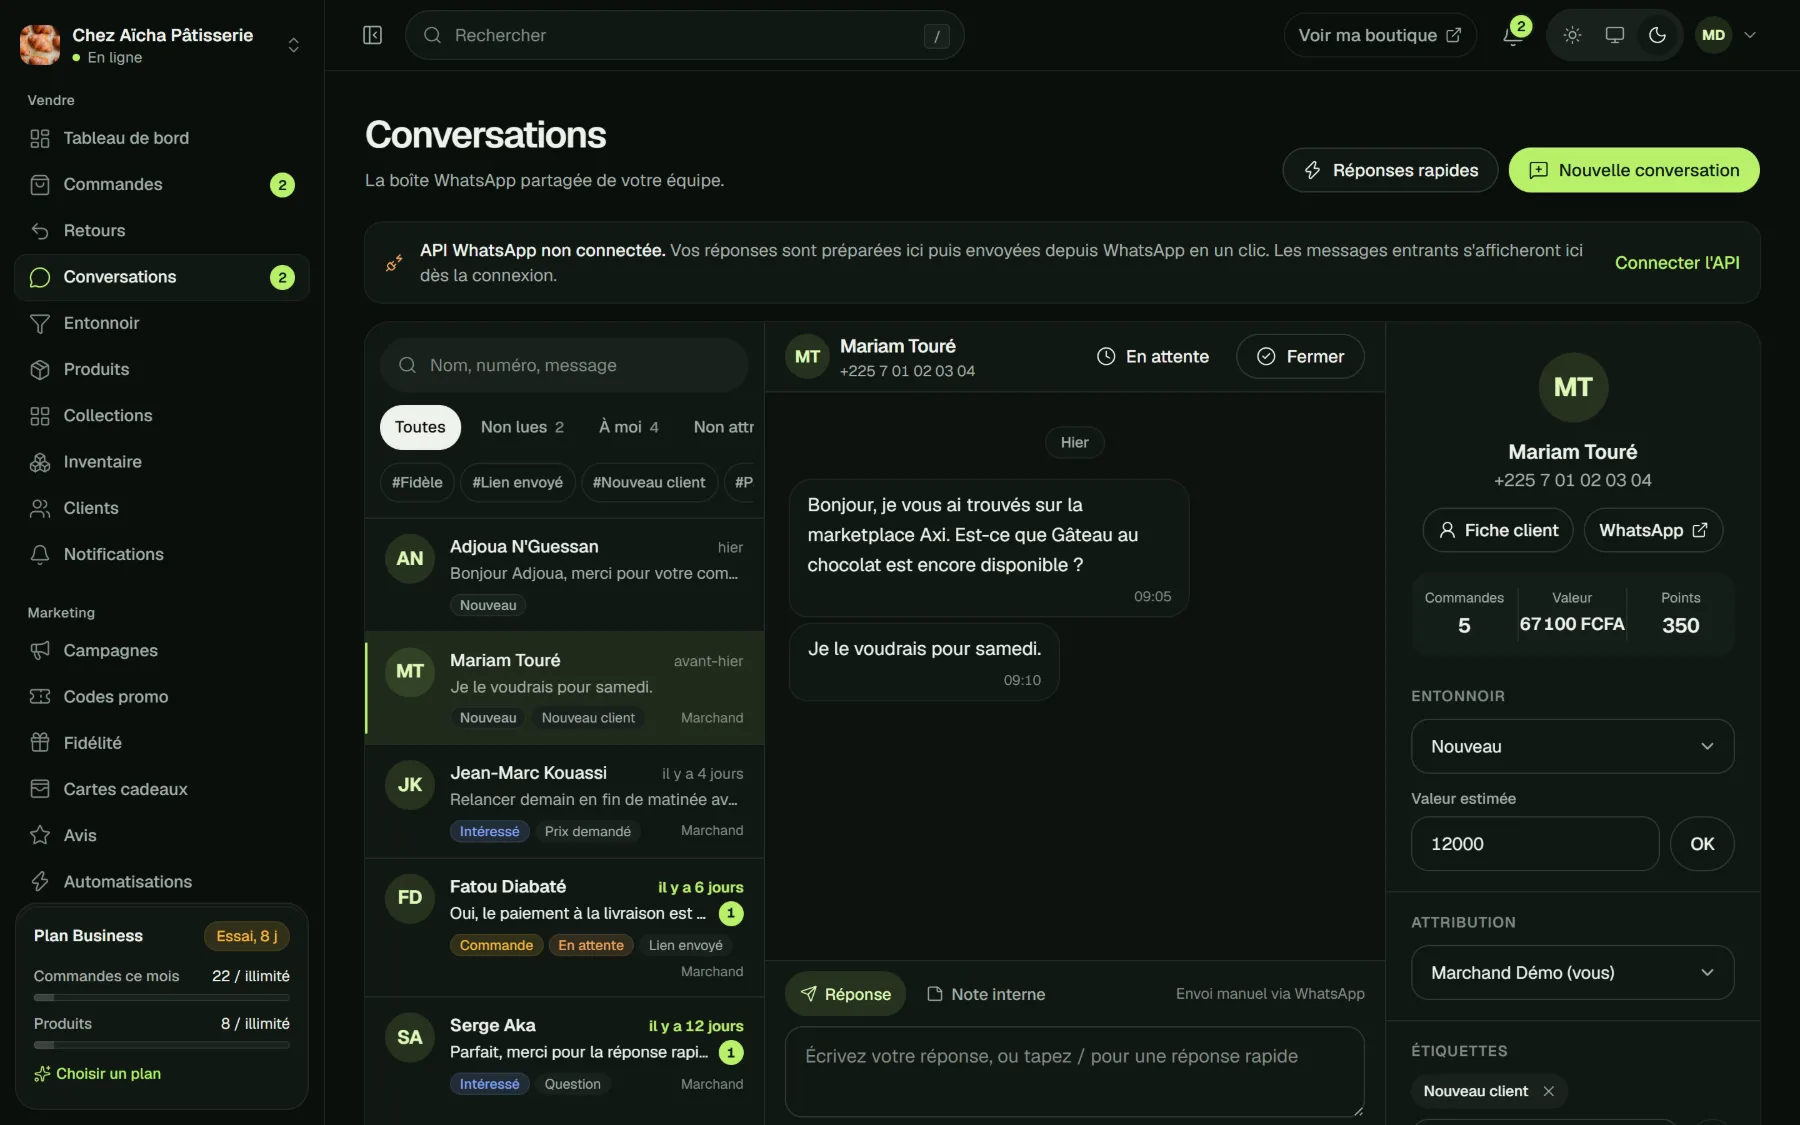Click Connecter l'API link
This screenshot has width=1800, height=1125.
point(1677,263)
